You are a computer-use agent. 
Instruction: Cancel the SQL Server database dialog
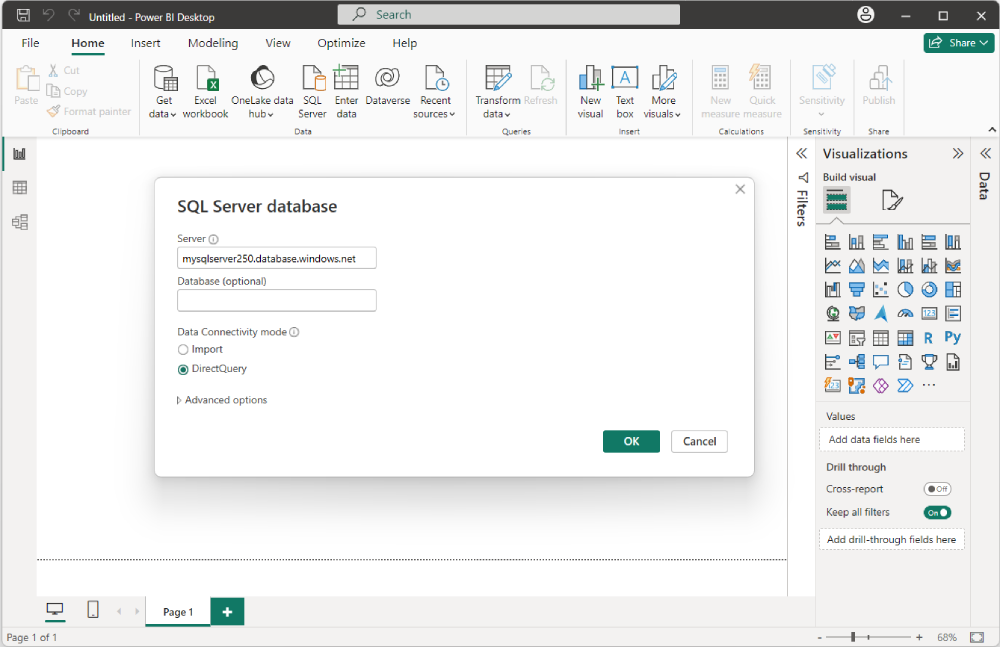pyautogui.click(x=700, y=442)
